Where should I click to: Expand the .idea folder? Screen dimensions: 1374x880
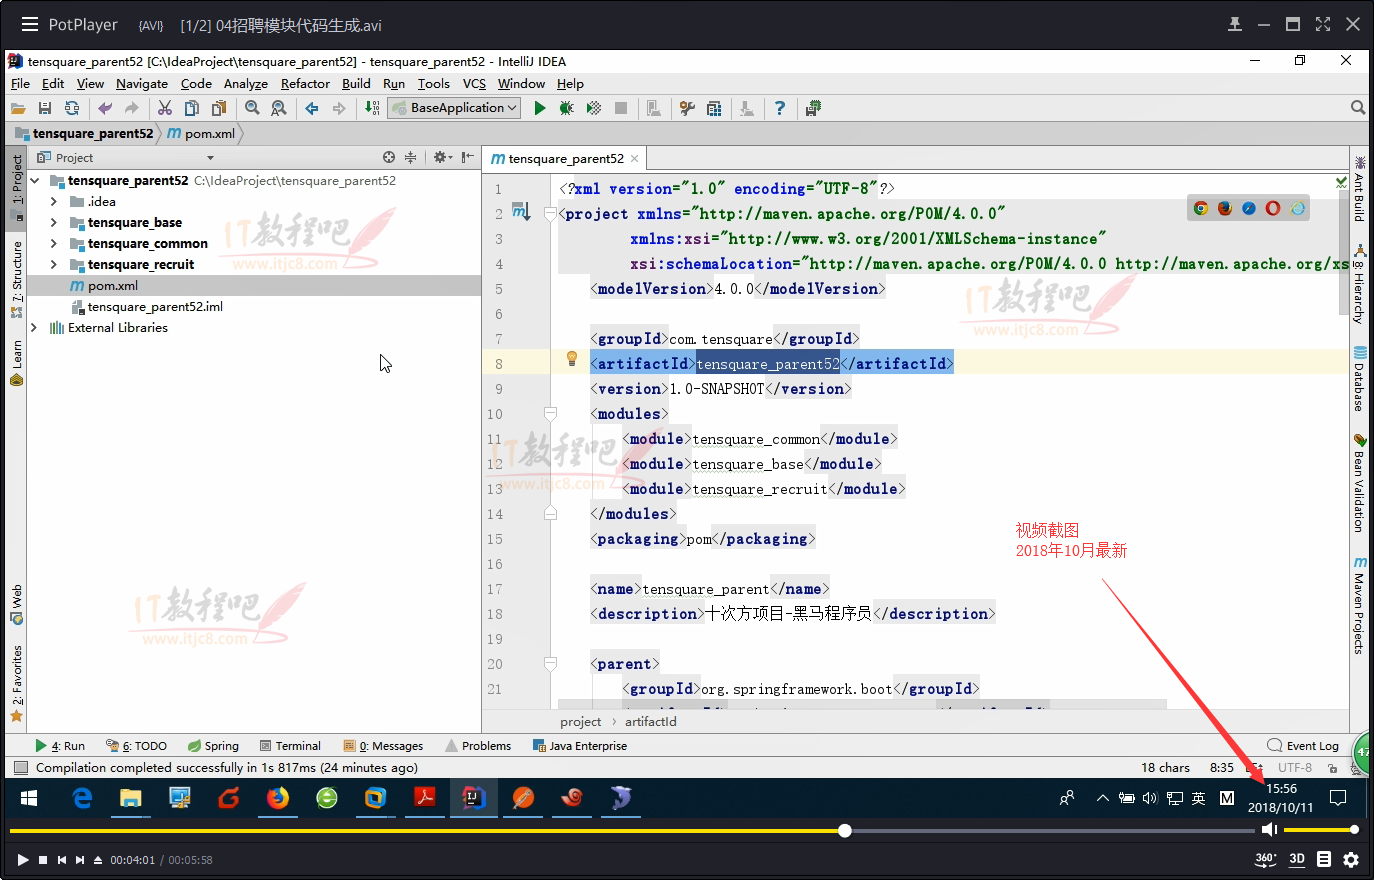pos(54,202)
